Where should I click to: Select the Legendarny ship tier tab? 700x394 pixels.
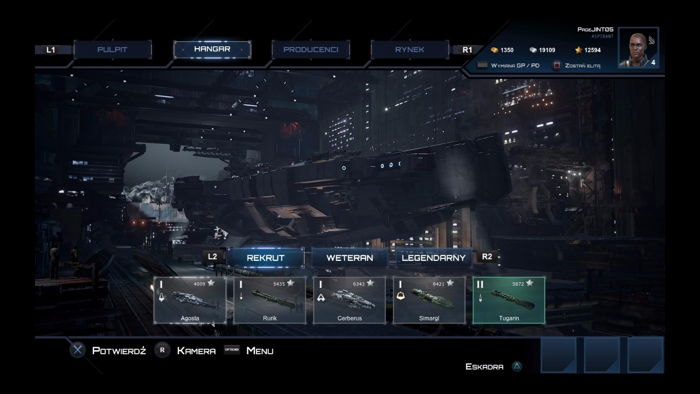point(433,257)
